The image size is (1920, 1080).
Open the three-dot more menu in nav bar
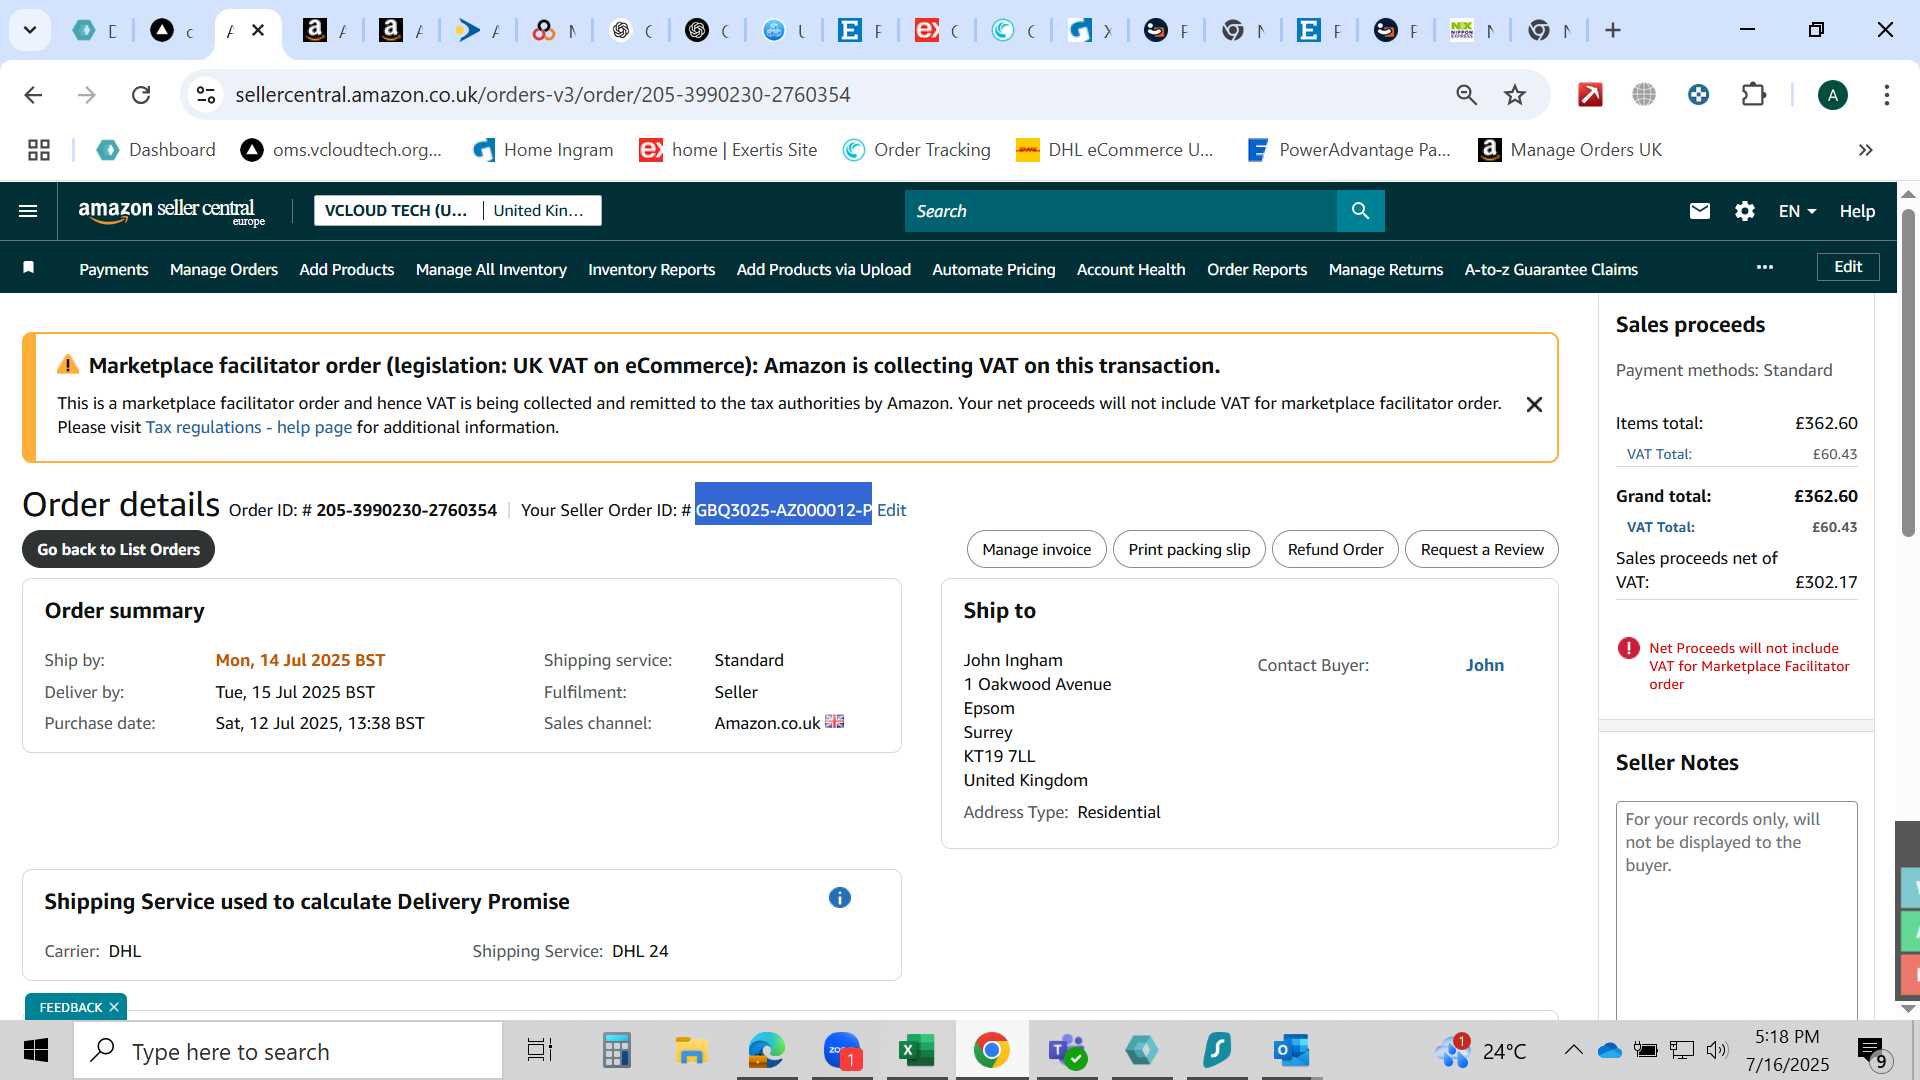point(1764,267)
